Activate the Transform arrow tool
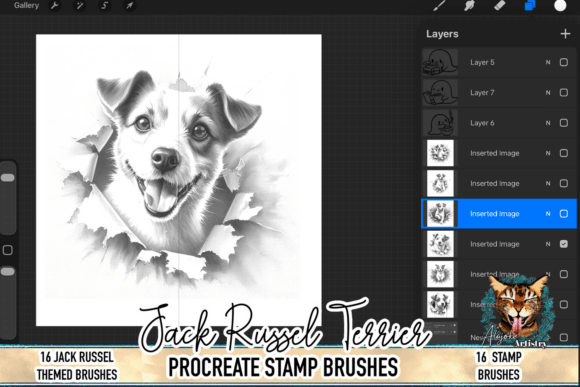This screenshot has height=387, width=580. coord(129,6)
